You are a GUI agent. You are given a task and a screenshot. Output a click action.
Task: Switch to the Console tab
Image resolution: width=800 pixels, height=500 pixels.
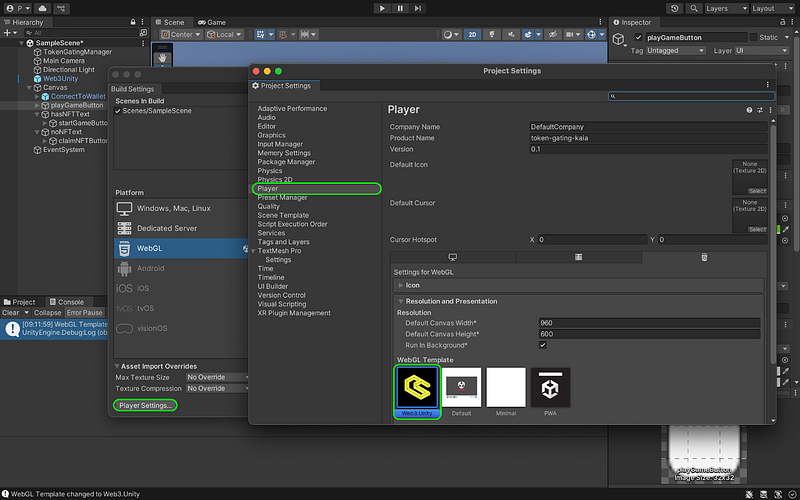(x=66, y=302)
